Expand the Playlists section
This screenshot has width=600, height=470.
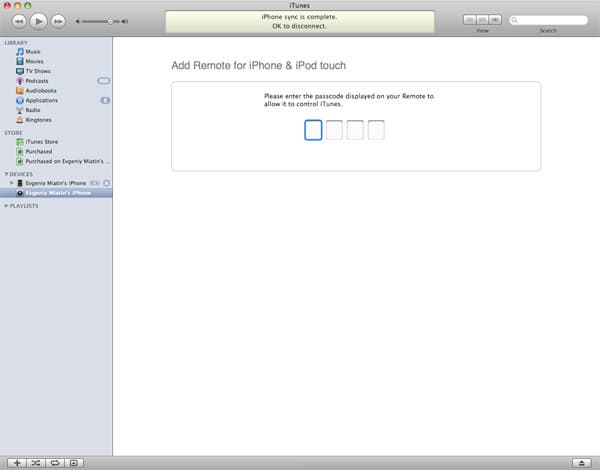pos(6,206)
